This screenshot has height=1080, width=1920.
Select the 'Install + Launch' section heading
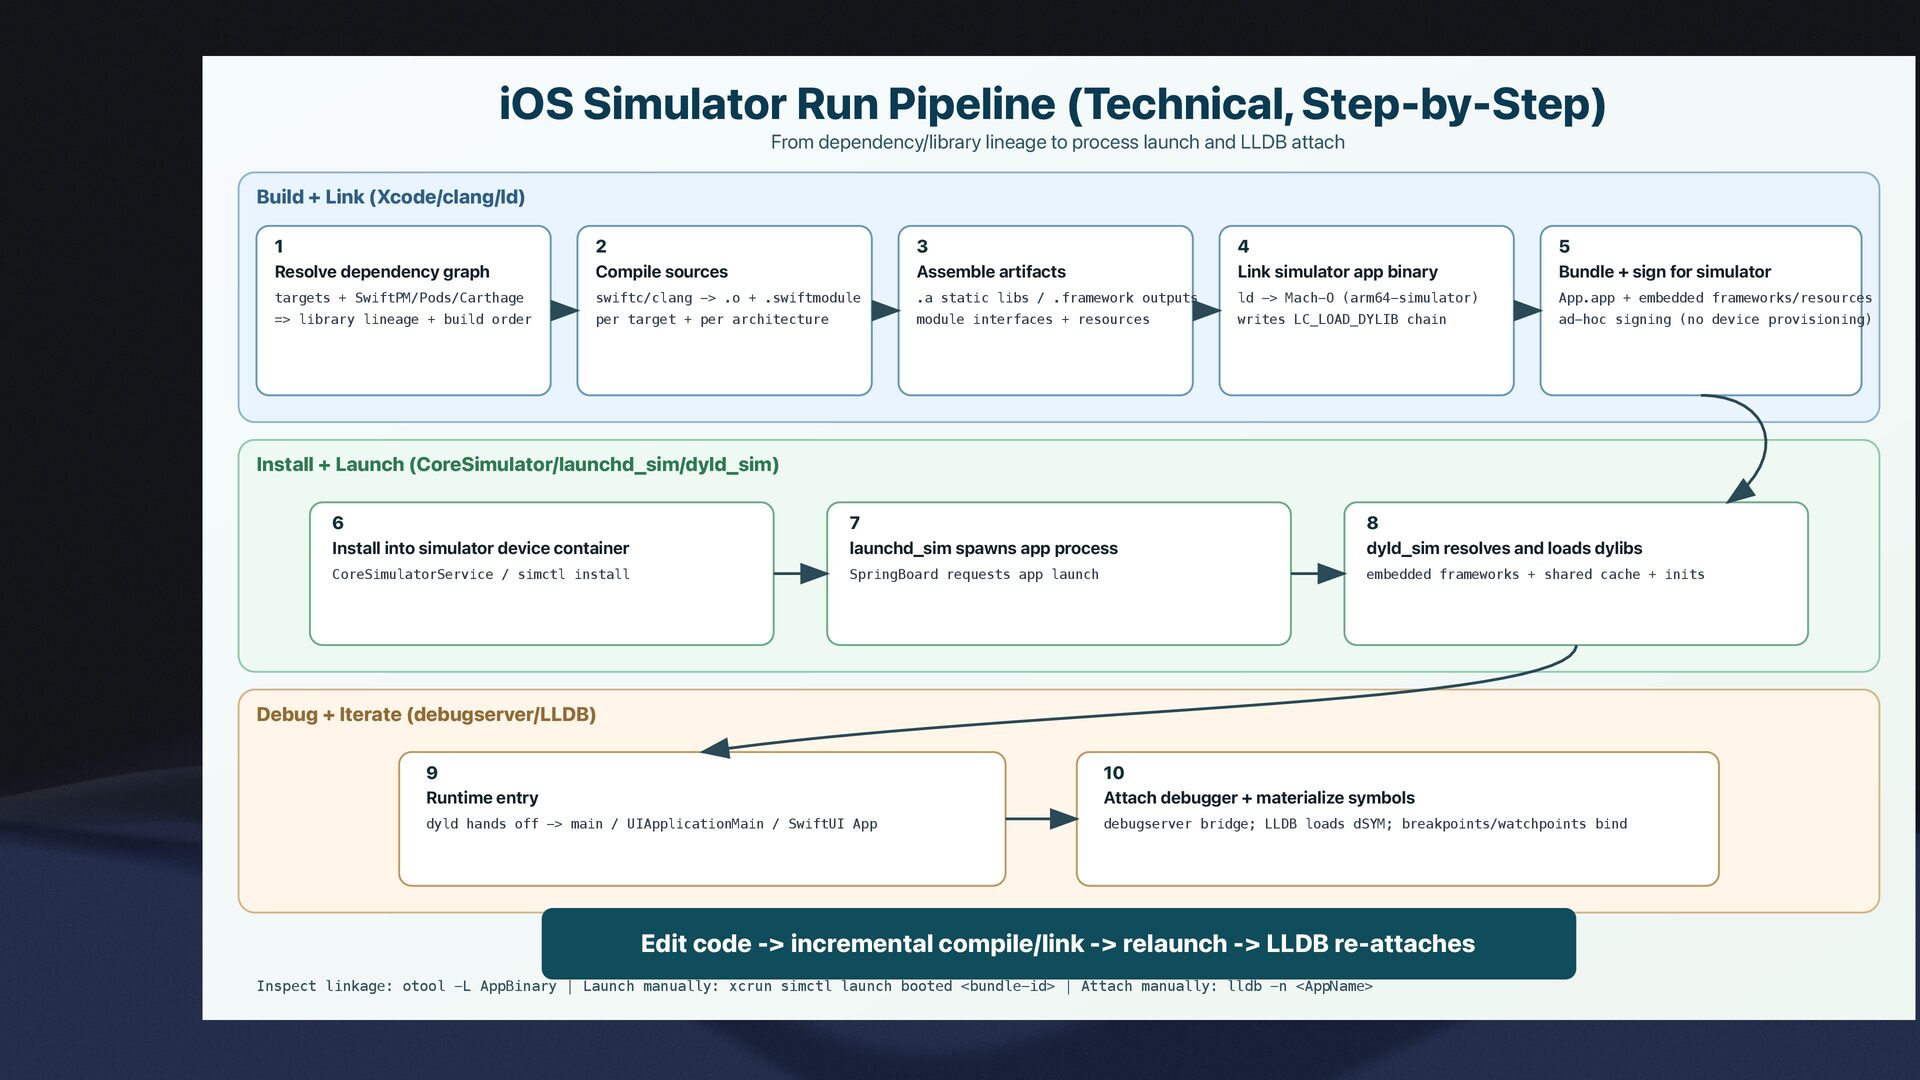coord(330,464)
